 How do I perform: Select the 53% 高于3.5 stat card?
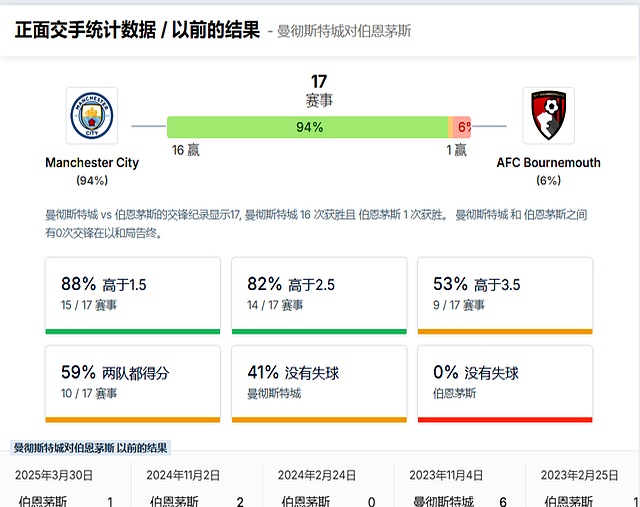click(505, 296)
